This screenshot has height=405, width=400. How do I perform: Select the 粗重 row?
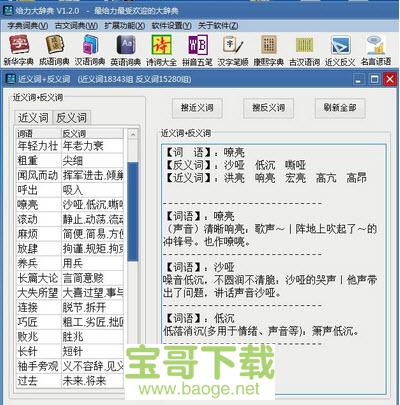tap(70, 161)
